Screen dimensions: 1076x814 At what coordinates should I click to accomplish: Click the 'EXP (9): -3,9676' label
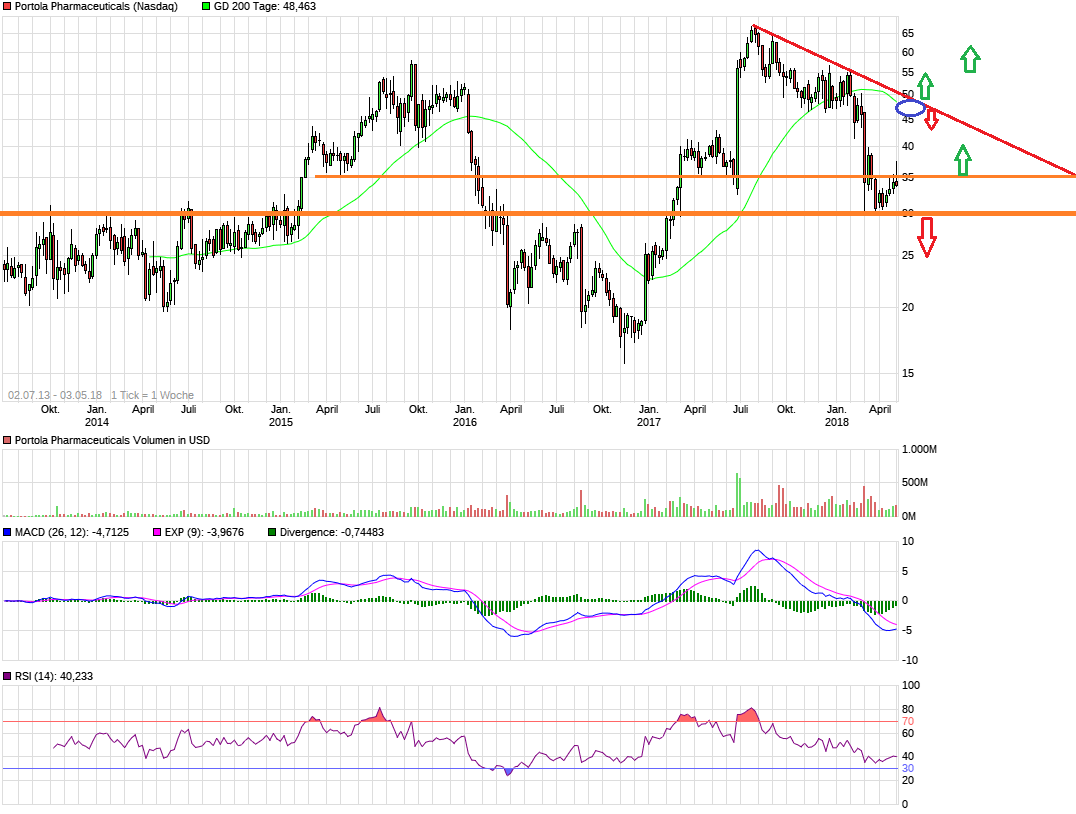coord(204,532)
